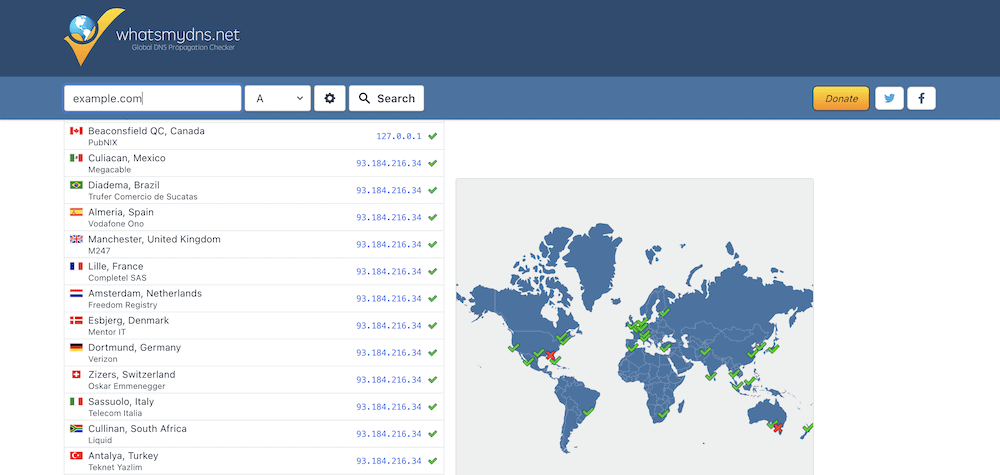This screenshot has height=475, width=1000.
Task: Click green checkmark for Beaconsfield QC row
Action: [432, 136]
